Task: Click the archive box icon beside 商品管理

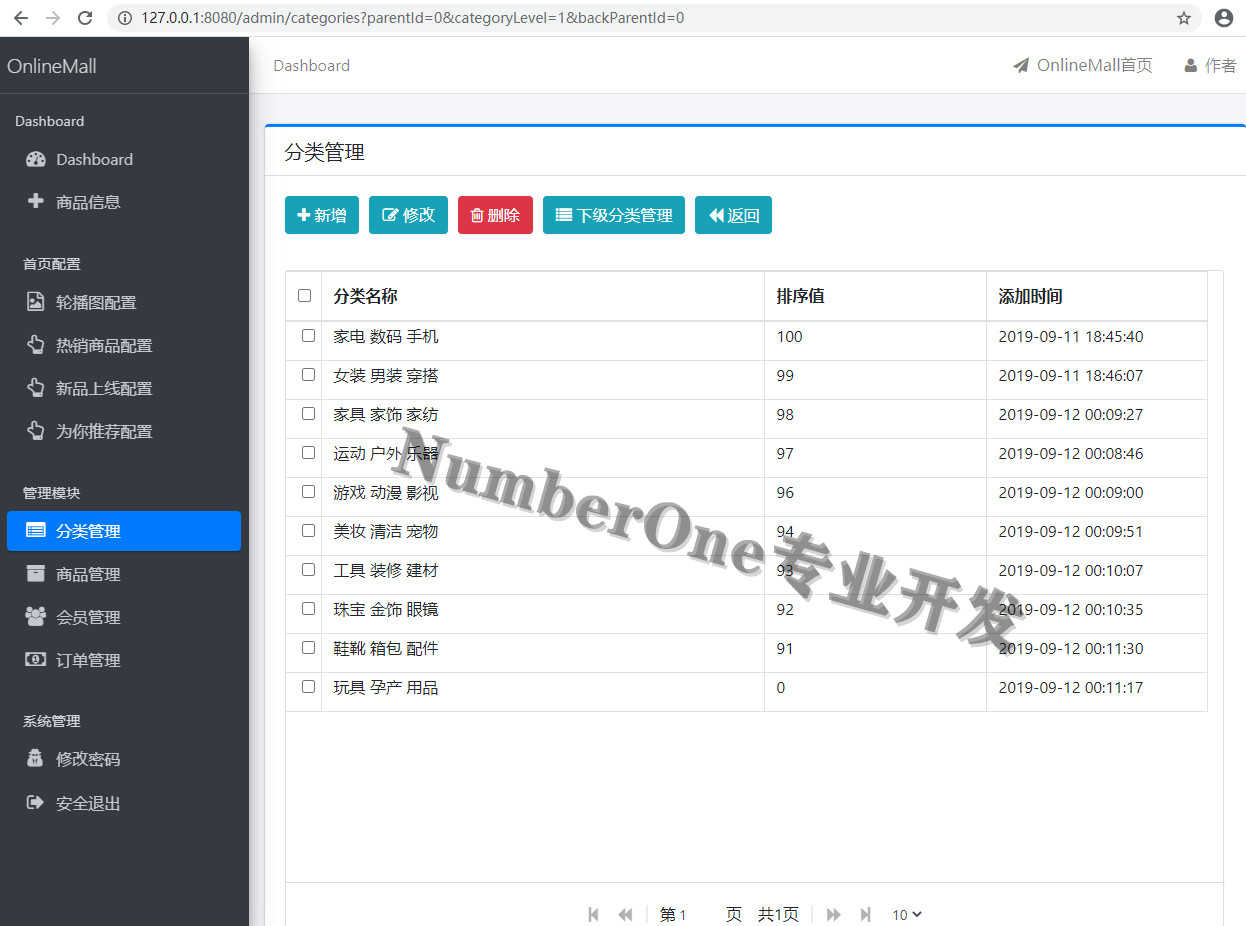Action: (x=36, y=573)
